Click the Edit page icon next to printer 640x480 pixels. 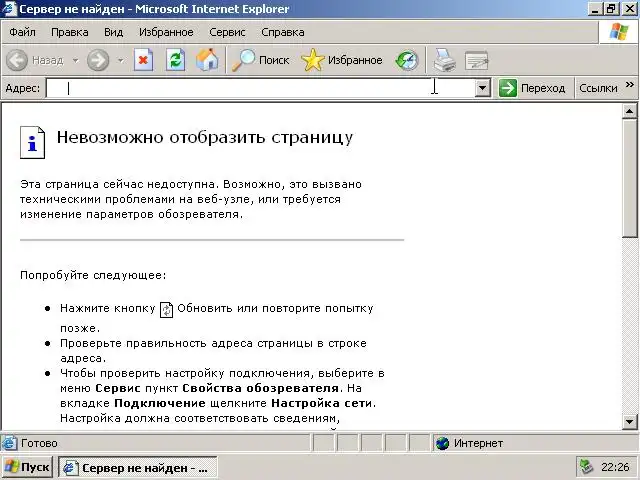point(476,60)
